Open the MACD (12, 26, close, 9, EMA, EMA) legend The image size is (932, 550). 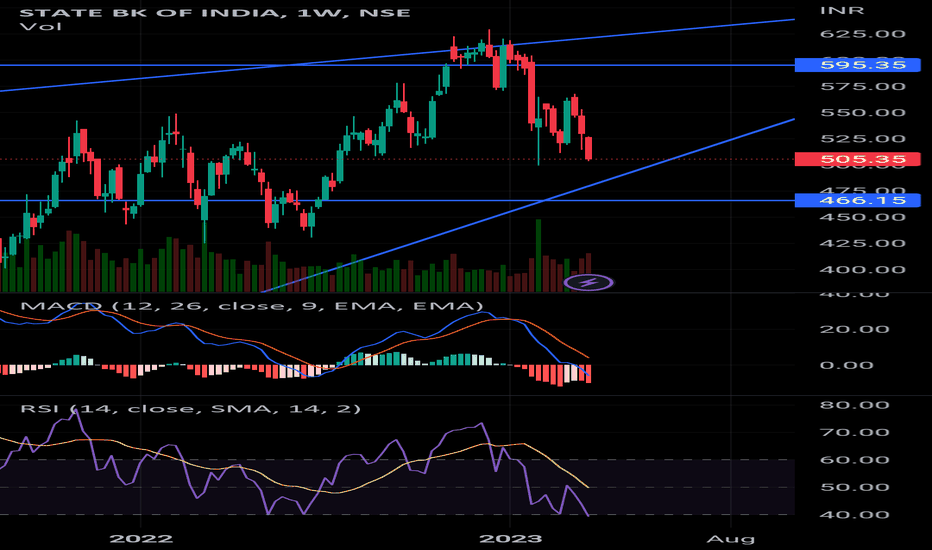pyautogui.click(x=251, y=306)
